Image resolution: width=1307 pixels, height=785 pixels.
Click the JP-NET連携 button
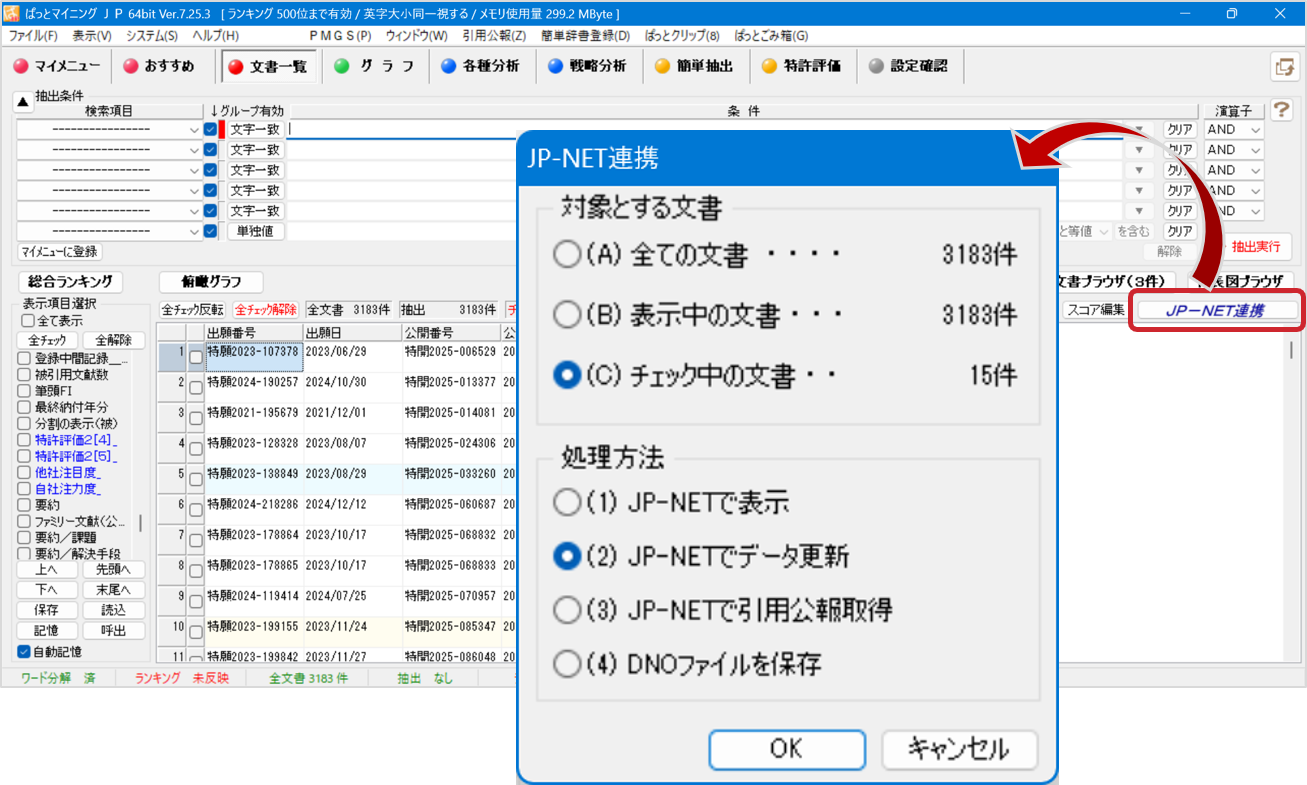coord(1214,311)
